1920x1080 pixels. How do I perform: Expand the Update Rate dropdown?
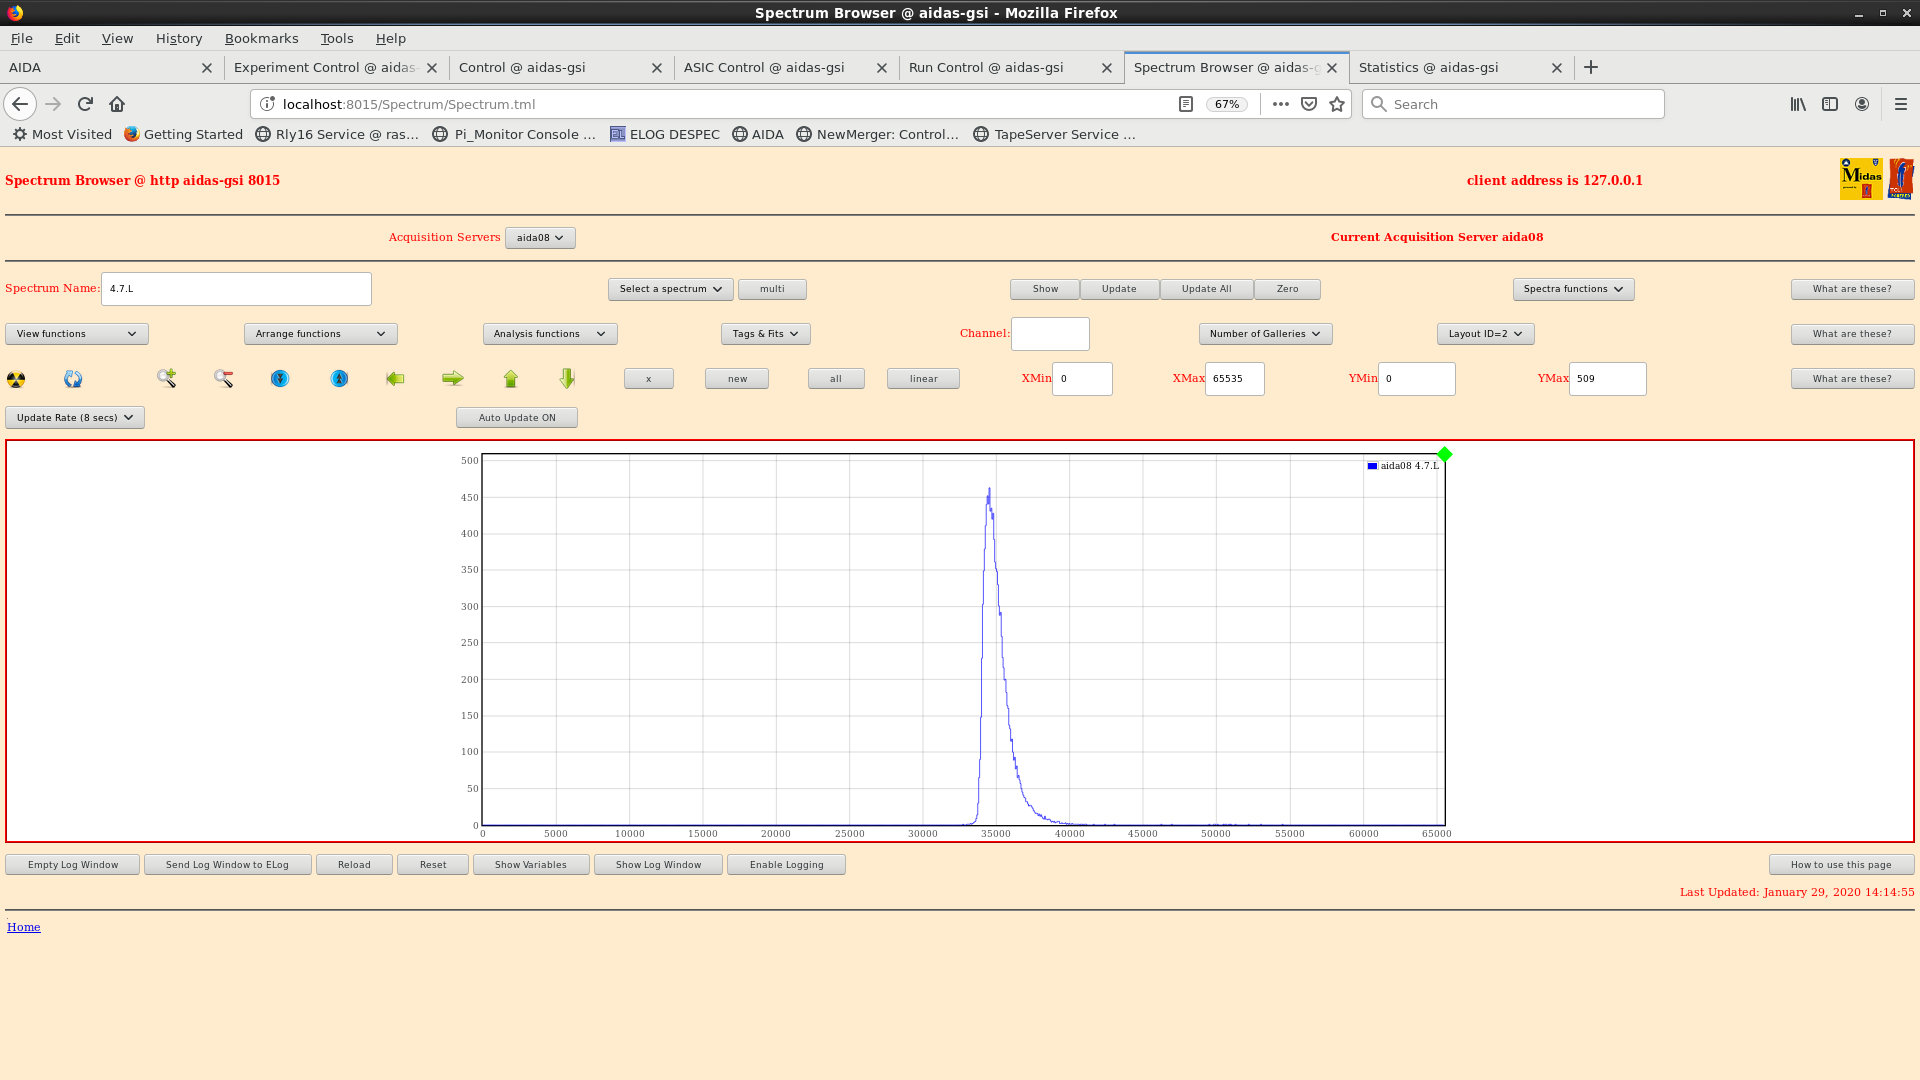(x=75, y=418)
